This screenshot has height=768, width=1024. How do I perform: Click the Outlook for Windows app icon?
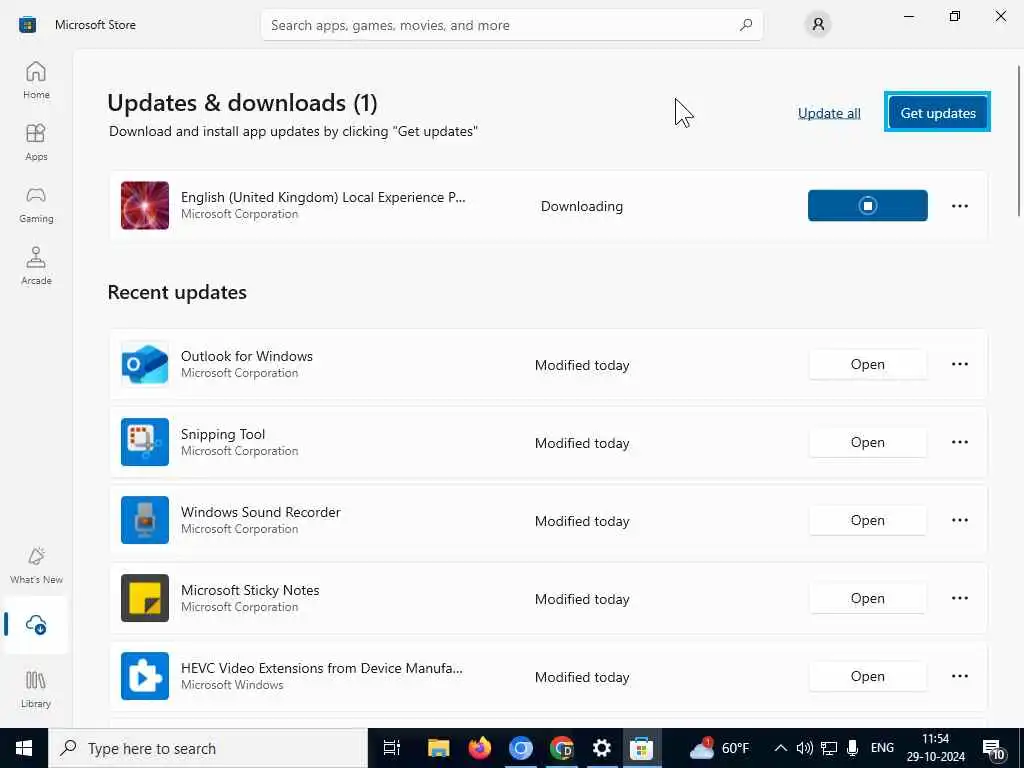(145, 364)
